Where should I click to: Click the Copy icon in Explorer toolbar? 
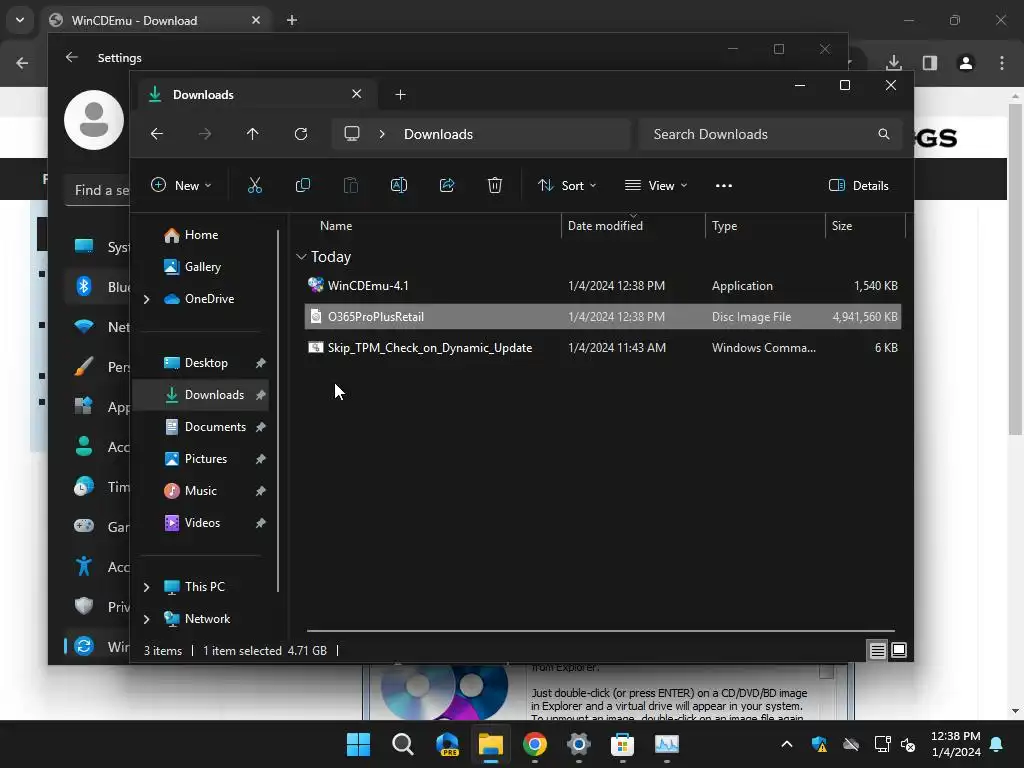(x=302, y=185)
